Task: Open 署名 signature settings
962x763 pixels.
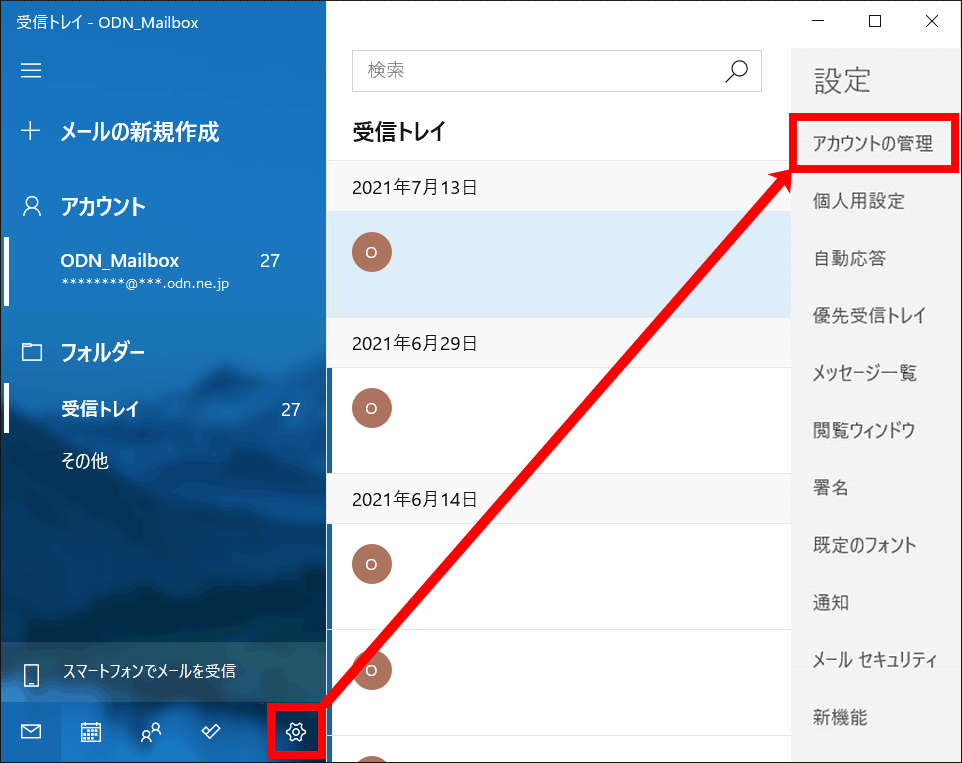Action: pyautogui.click(x=831, y=488)
